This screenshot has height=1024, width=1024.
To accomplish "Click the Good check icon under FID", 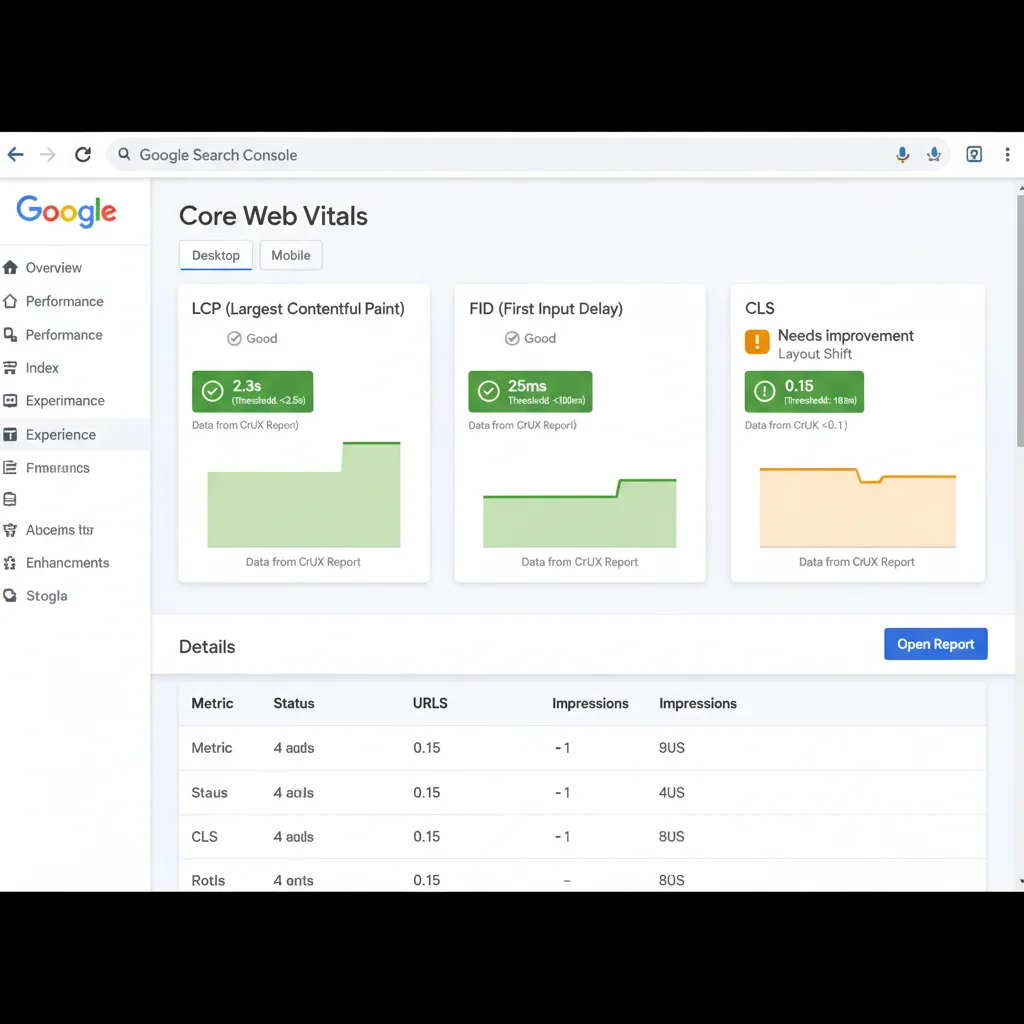I will (512, 338).
